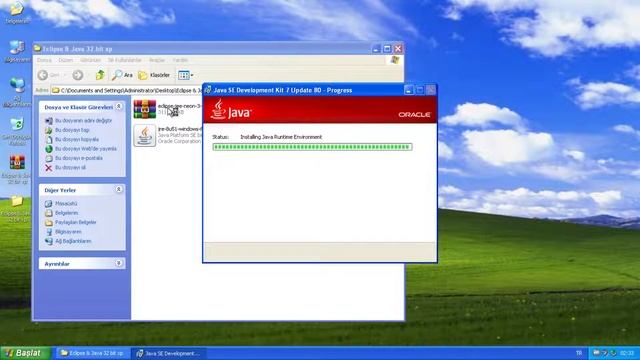Click the red X delete icon
This screenshot has height=360, width=640.
coord(49,168)
